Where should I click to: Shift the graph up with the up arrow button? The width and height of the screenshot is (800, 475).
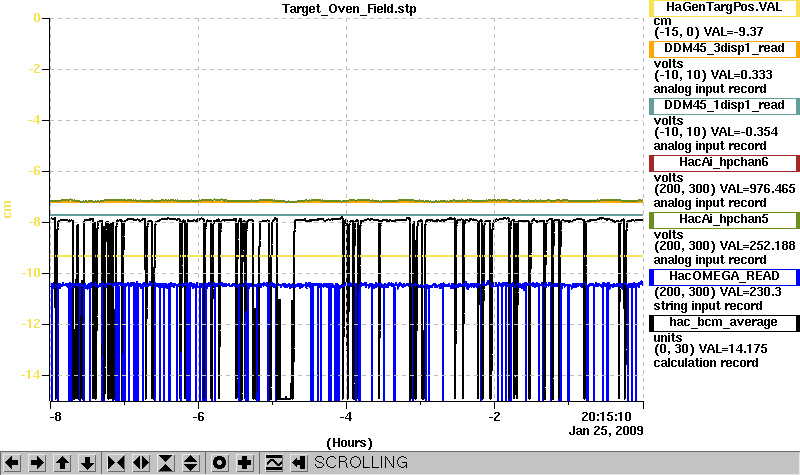coord(62,463)
